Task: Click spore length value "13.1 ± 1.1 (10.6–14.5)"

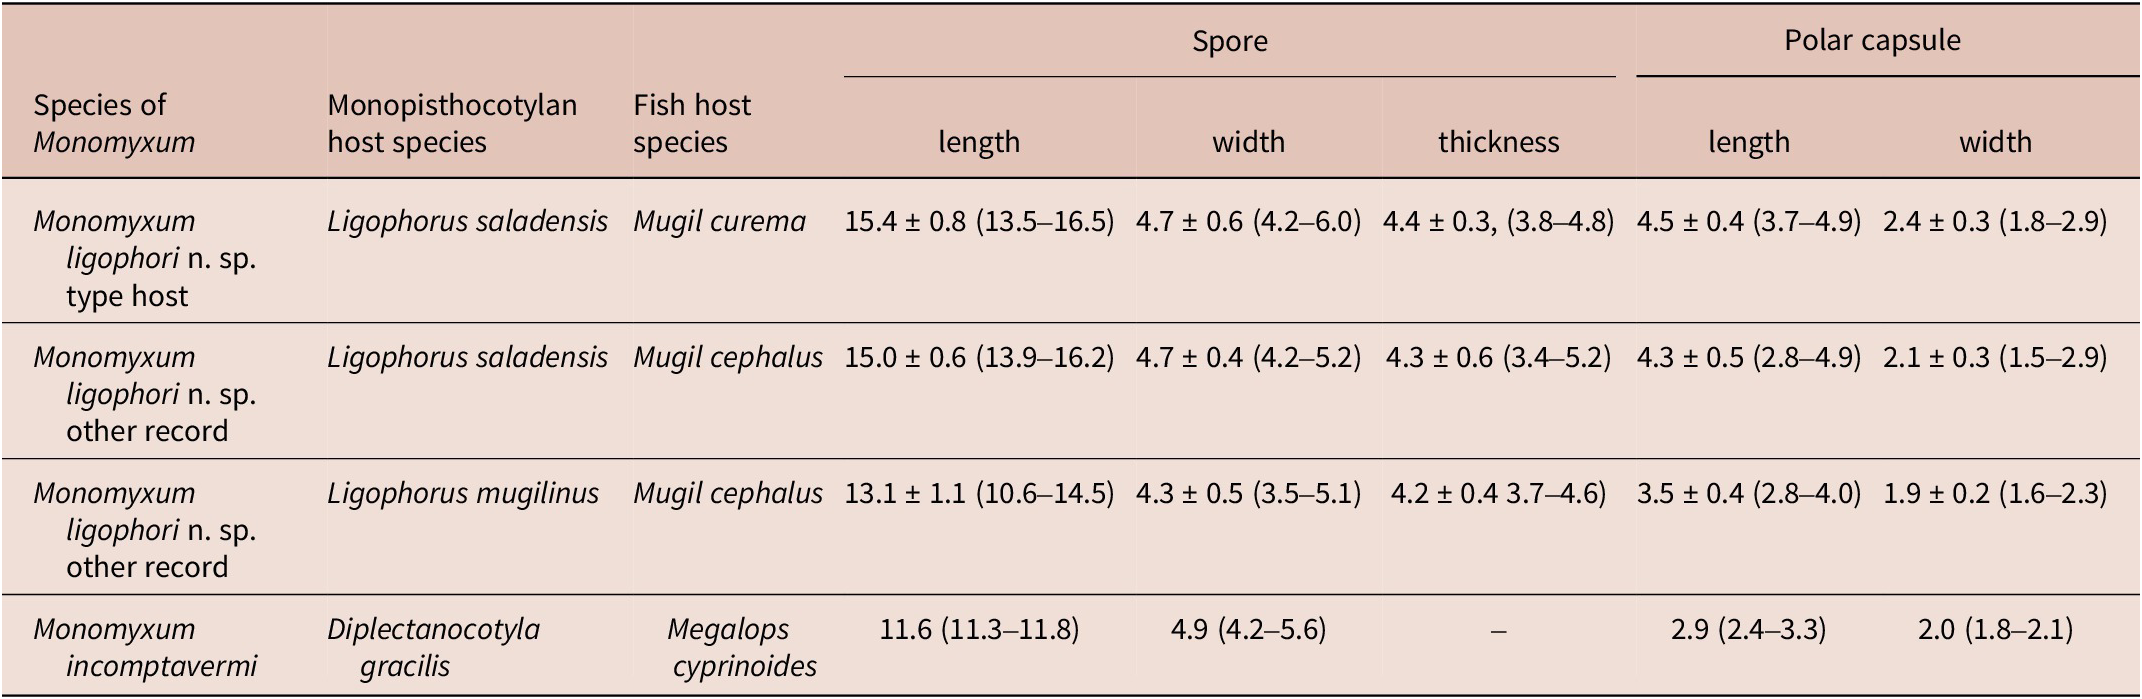Action: tap(979, 493)
